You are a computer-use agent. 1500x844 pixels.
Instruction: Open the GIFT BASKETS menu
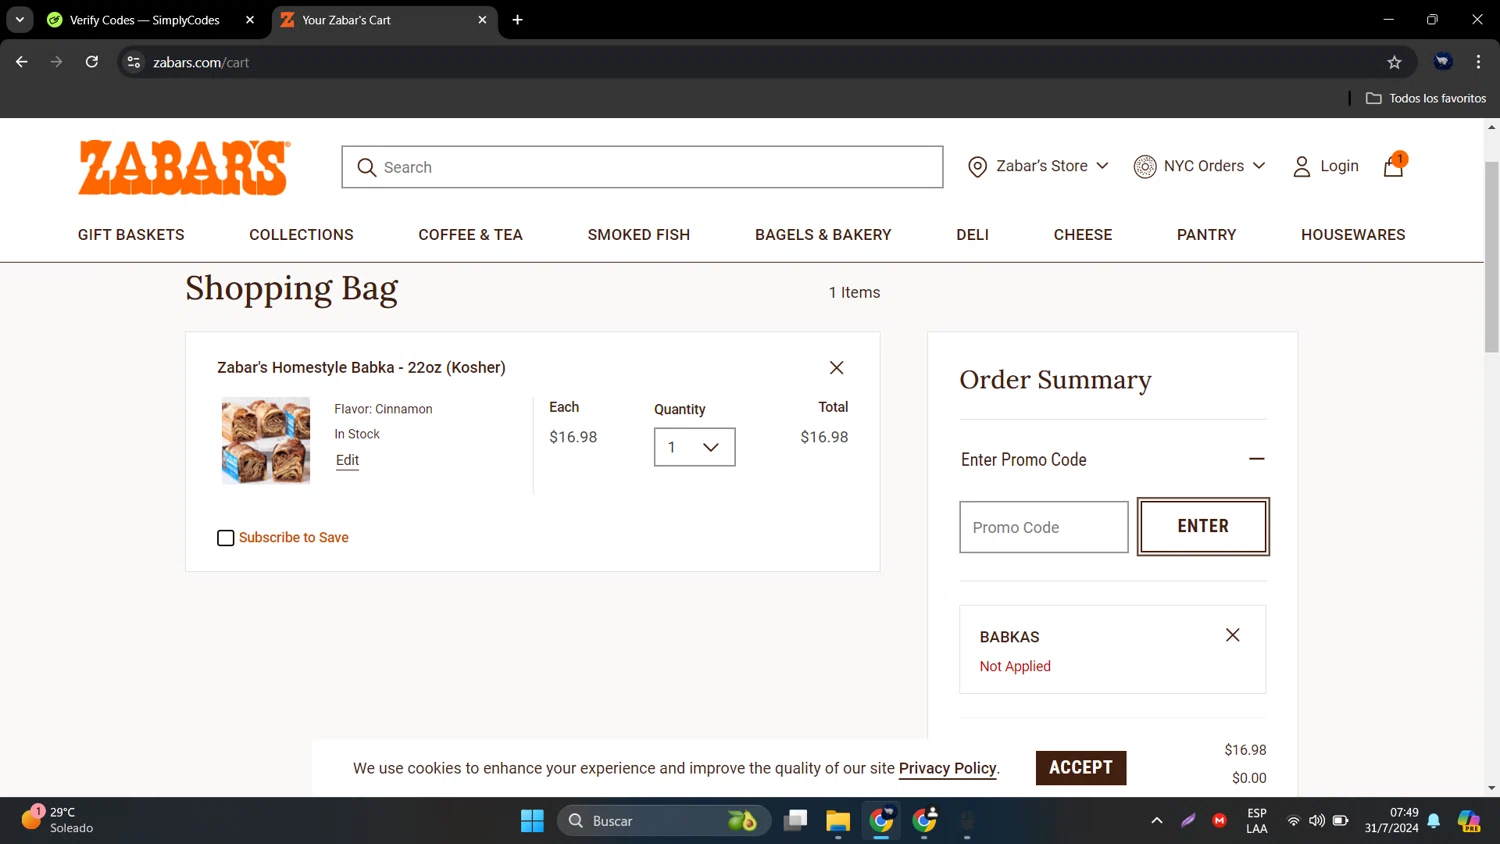[x=131, y=235]
